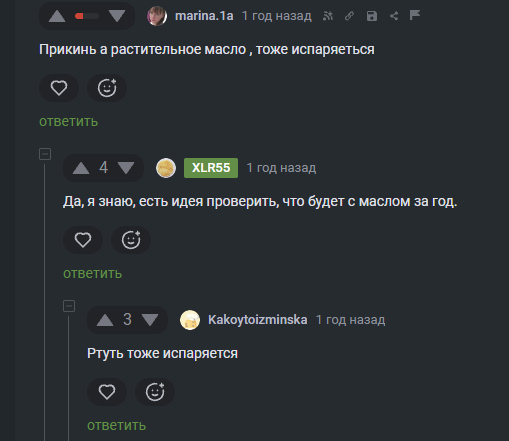Like marina.1a's comment with the heart
Viewport: 509px width, 441px height.
click(x=59, y=88)
